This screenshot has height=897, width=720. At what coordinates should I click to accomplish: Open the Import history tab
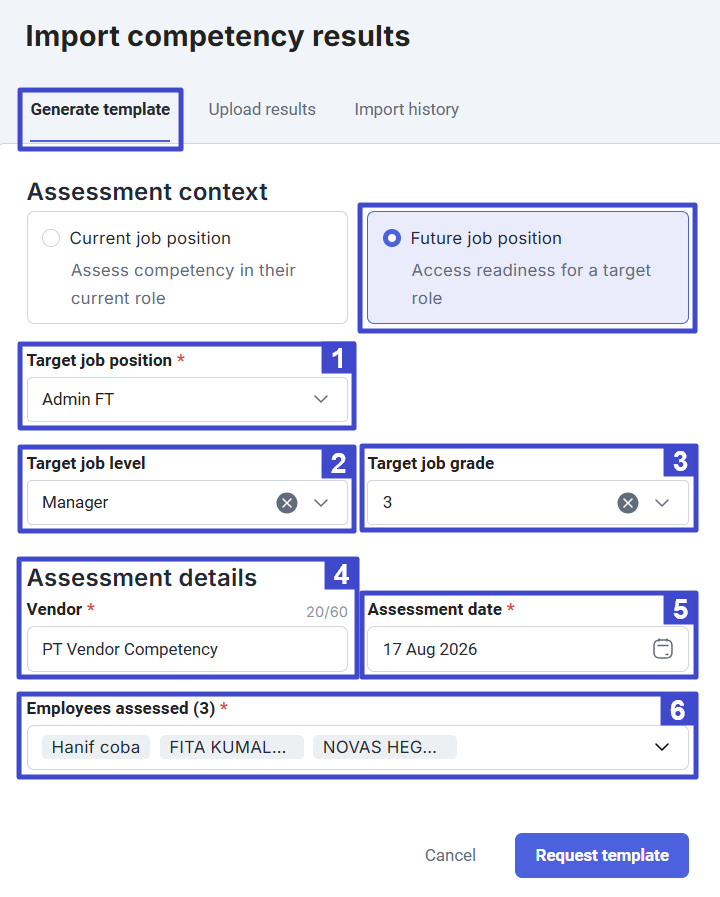407,109
